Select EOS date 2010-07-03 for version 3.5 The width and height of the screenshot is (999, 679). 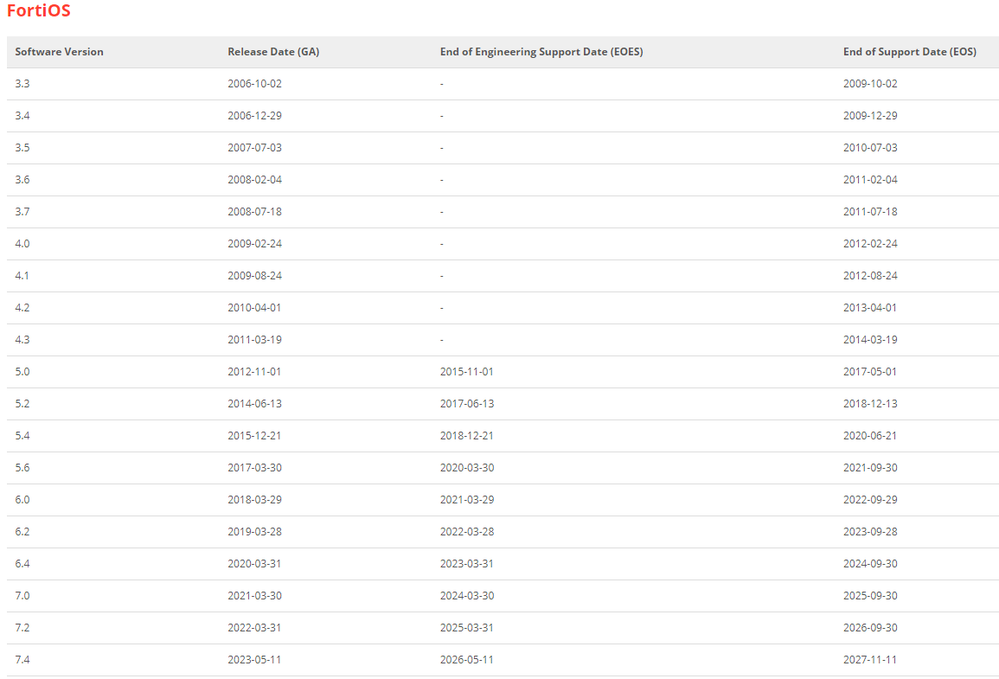(870, 148)
